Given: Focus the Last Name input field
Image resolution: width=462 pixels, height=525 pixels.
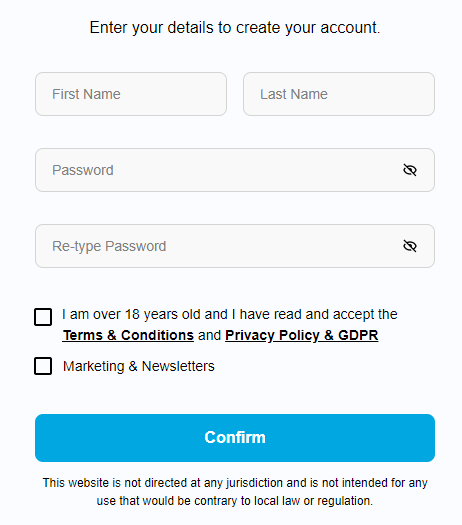Looking at the screenshot, I should coord(339,94).
